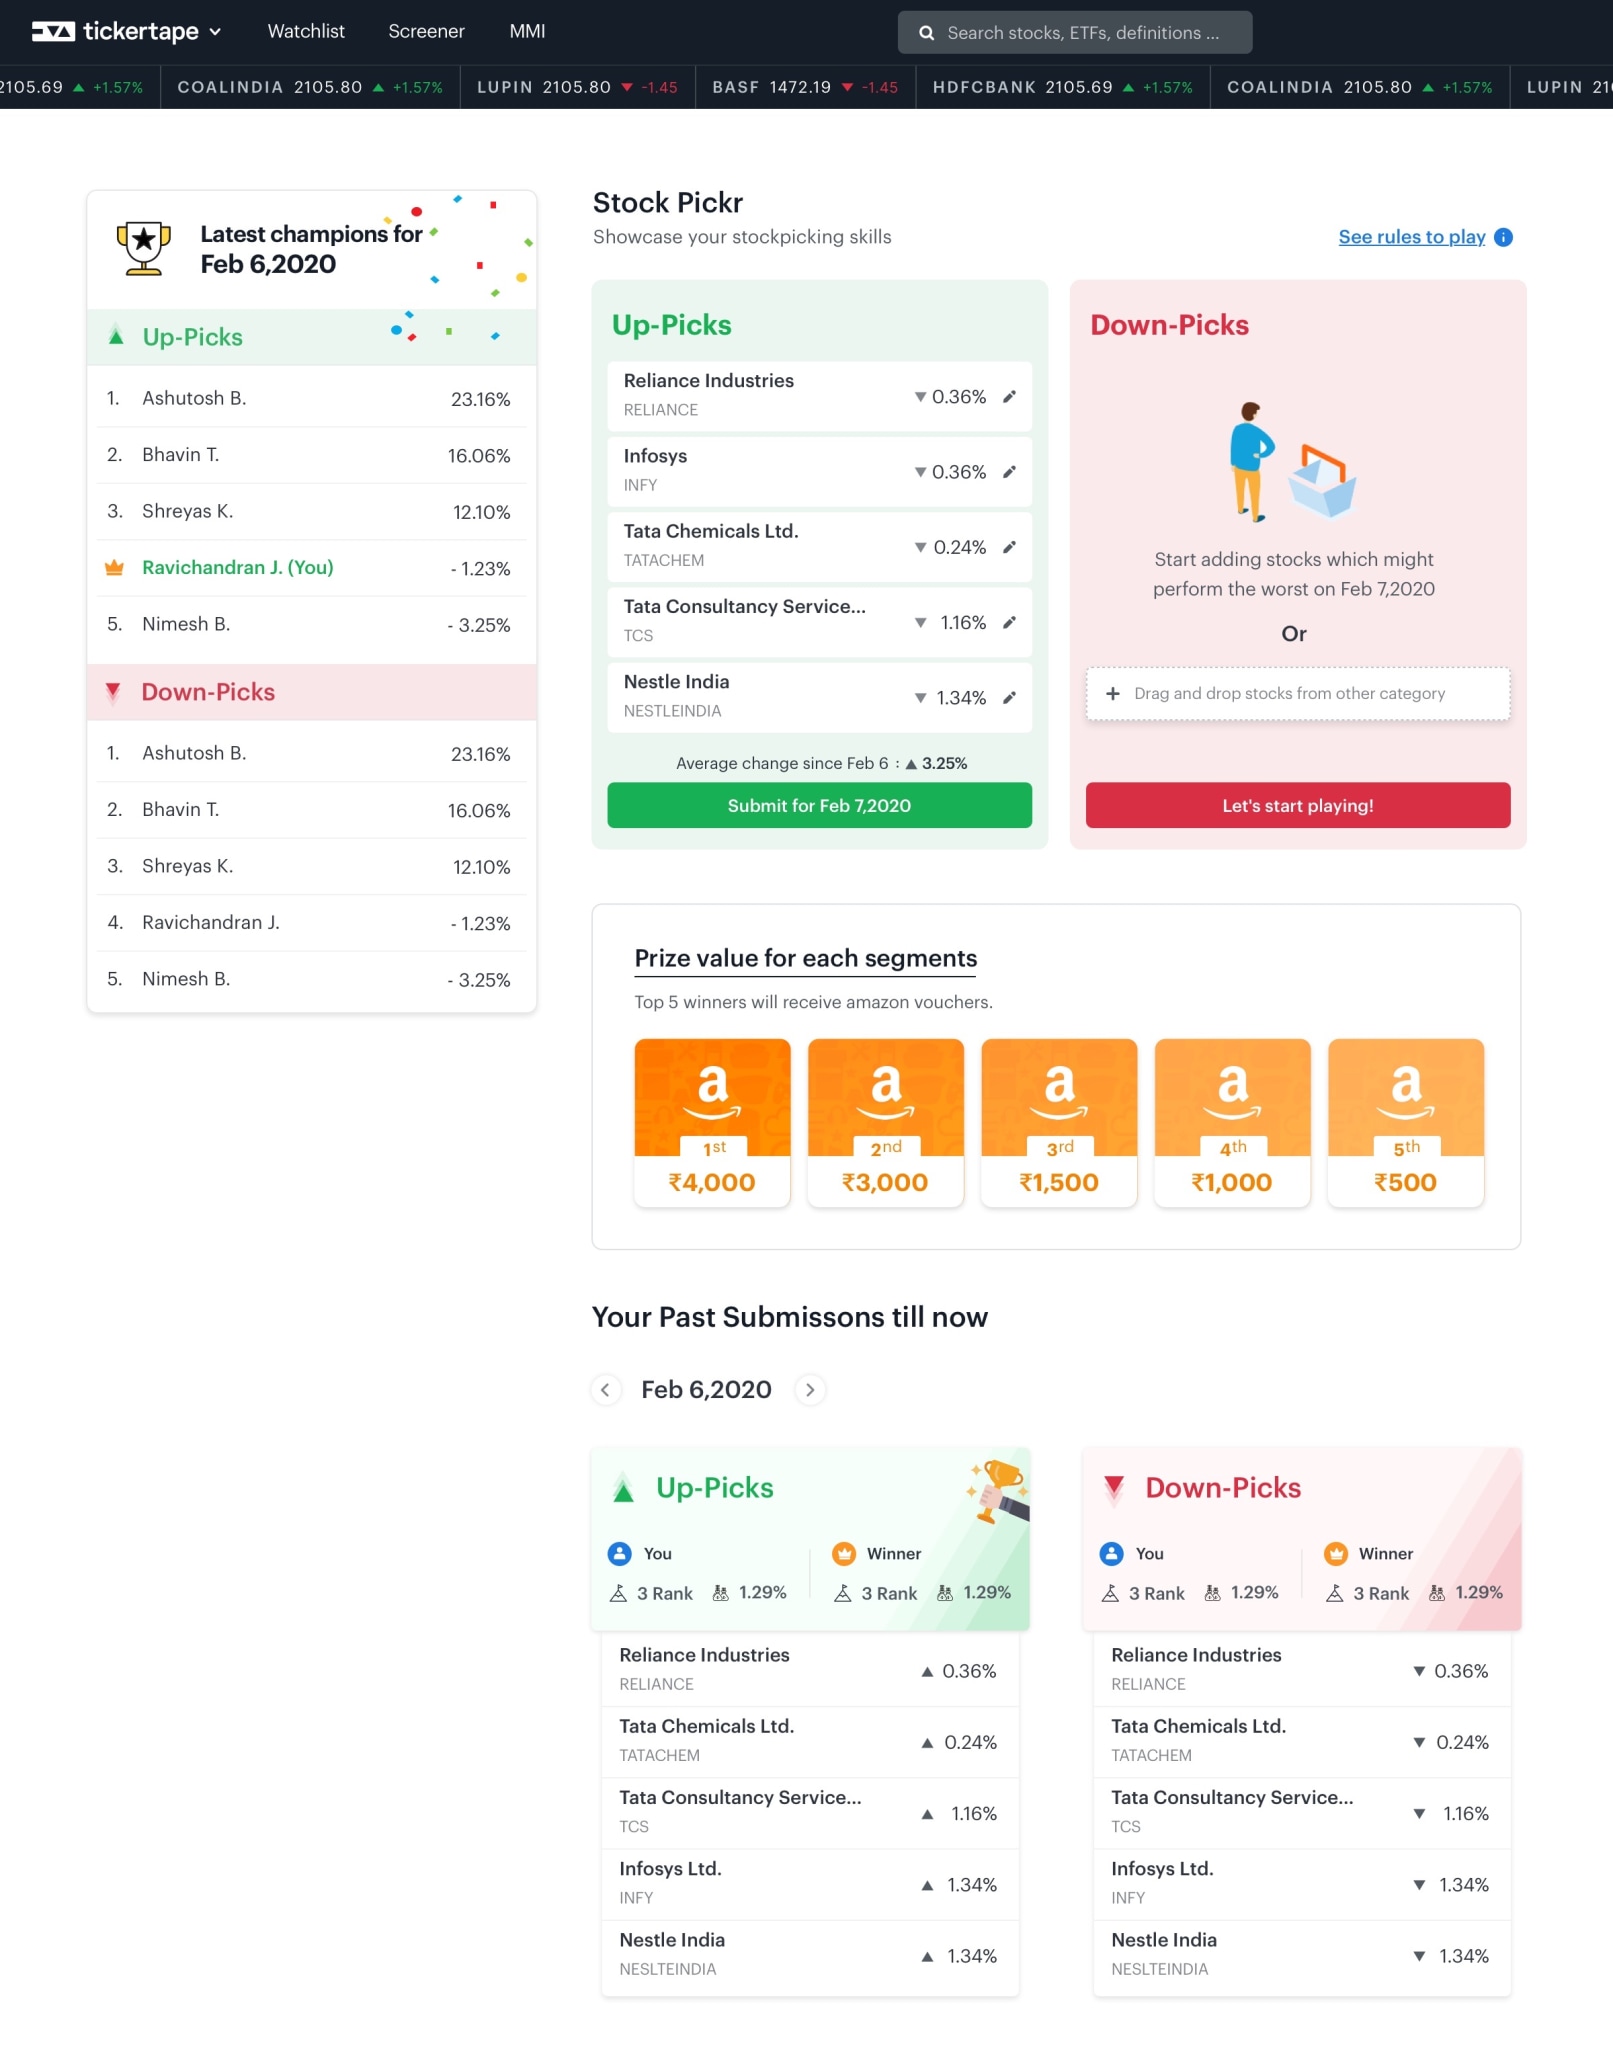Click the search stocks input field
1613x2048 pixels.
[x=1074, y=32]
